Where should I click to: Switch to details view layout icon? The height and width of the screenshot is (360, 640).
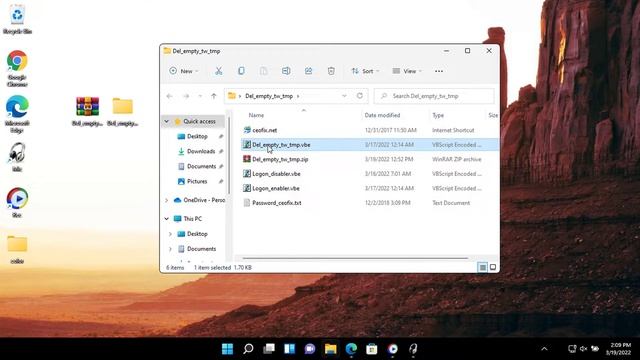pos(482,267)
